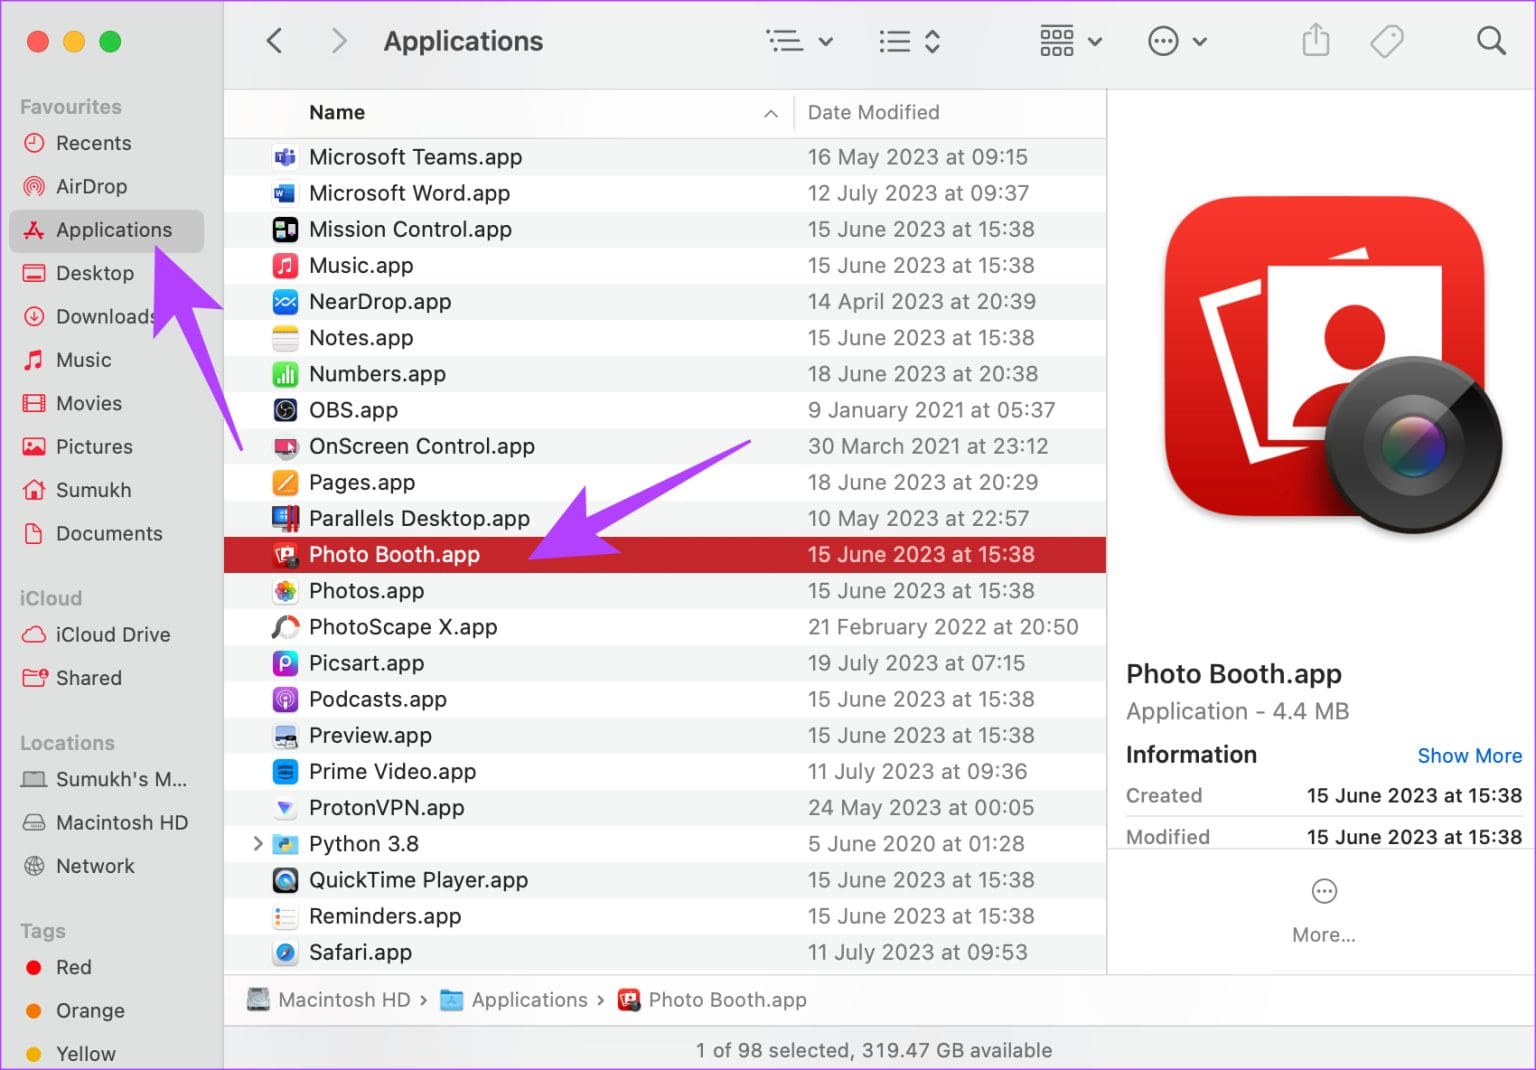Screen dimensions: 1536x1070
Task: Navigate back using the back arrow
Action: point(274,40)
